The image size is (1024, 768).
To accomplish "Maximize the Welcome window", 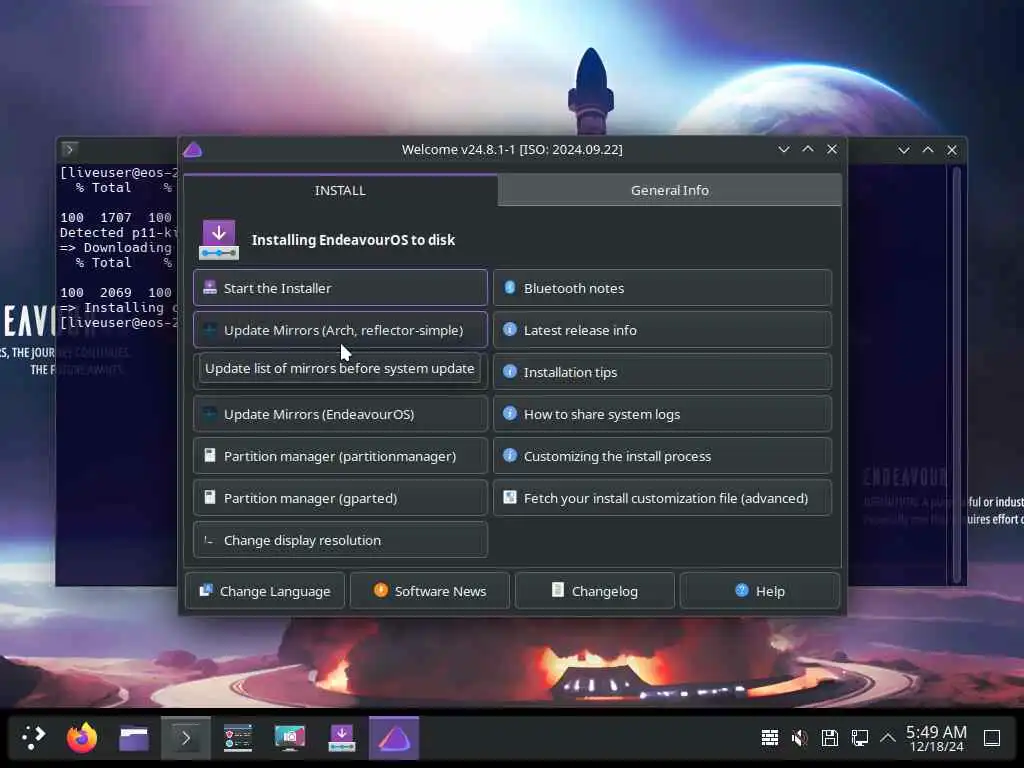I will tap(808, 150).
